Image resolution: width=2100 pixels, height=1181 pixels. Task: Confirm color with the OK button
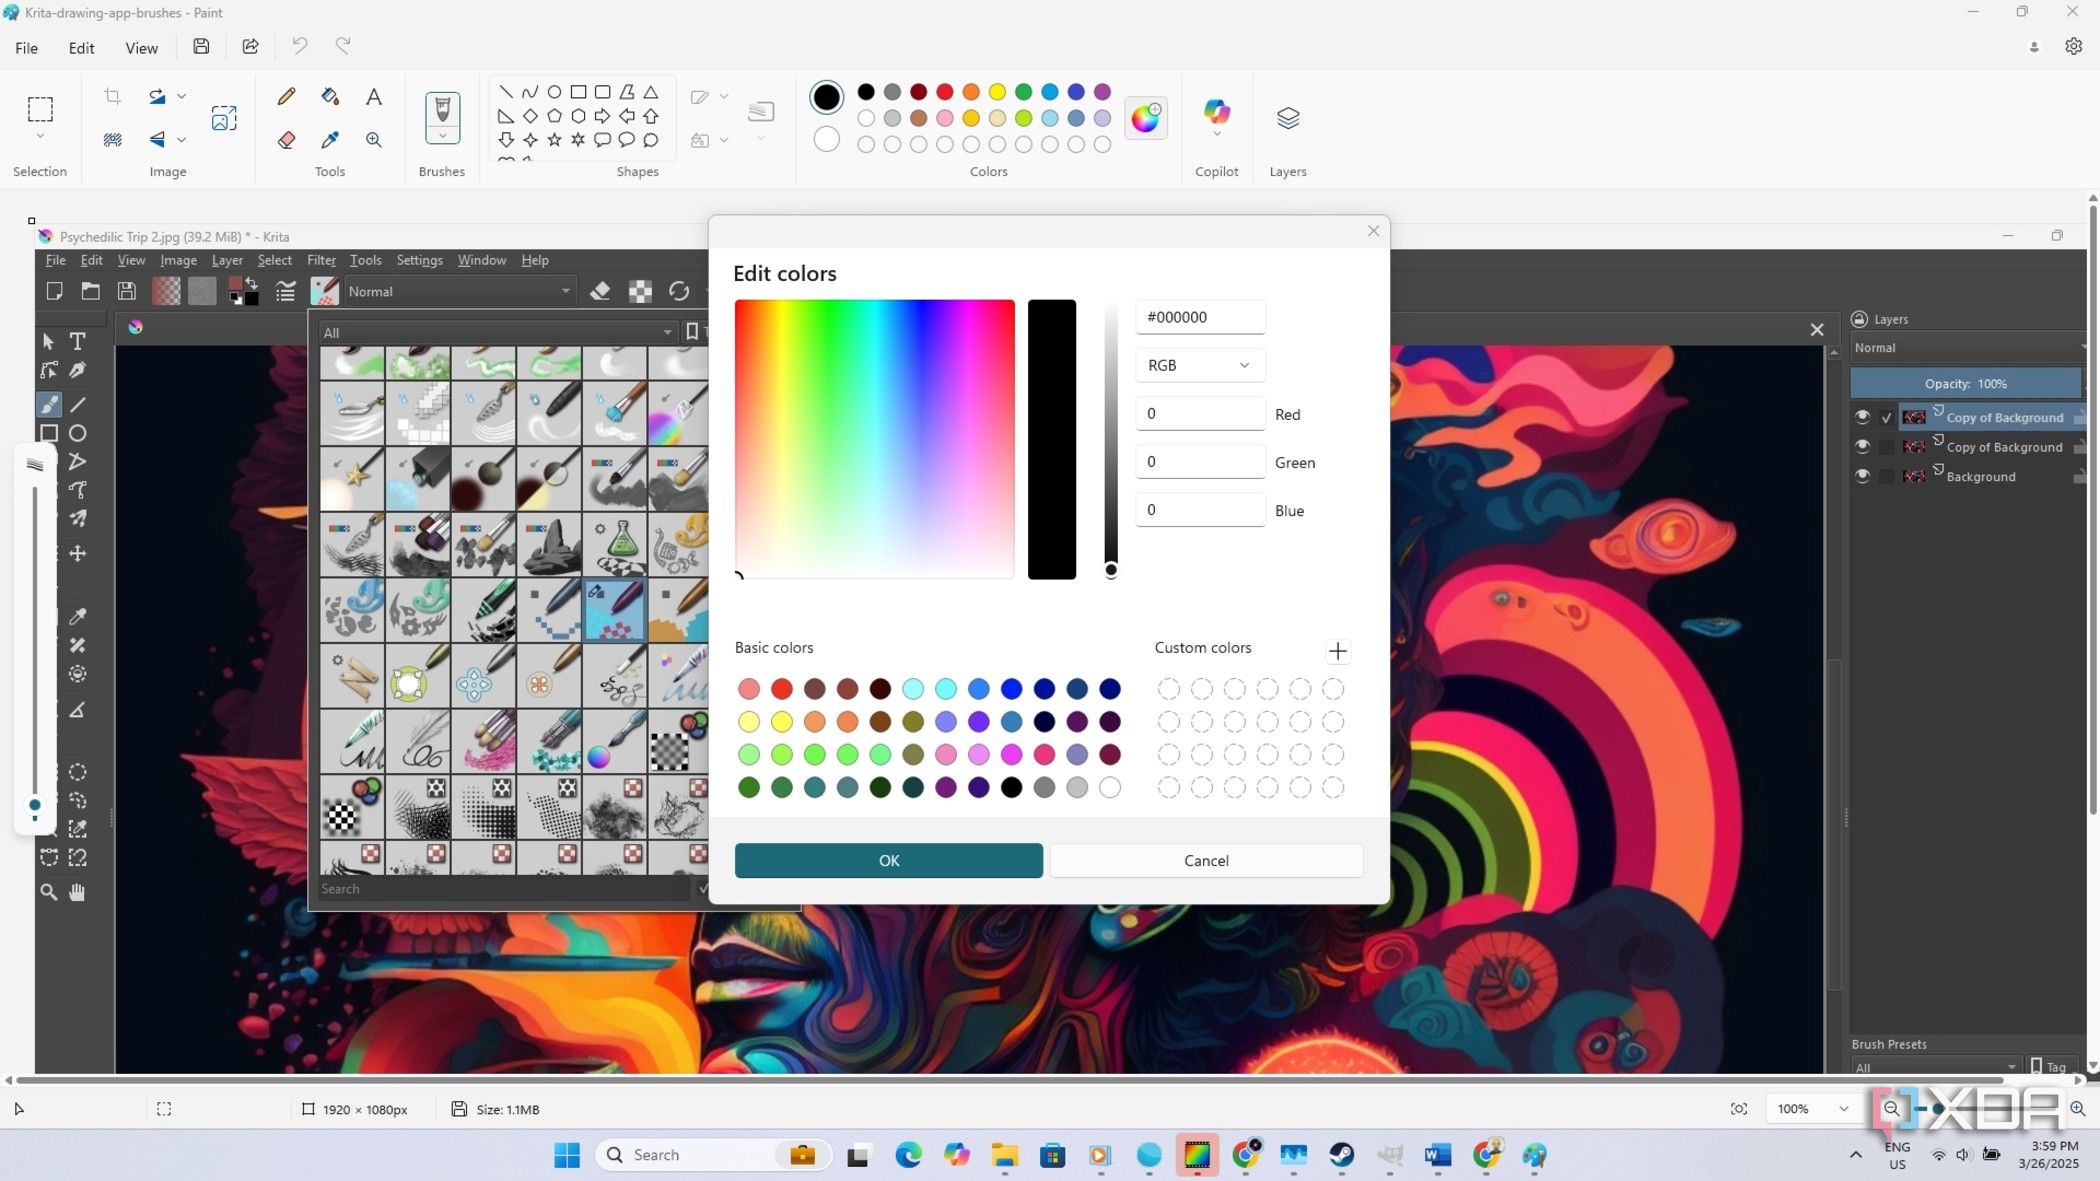click(888, 860)
